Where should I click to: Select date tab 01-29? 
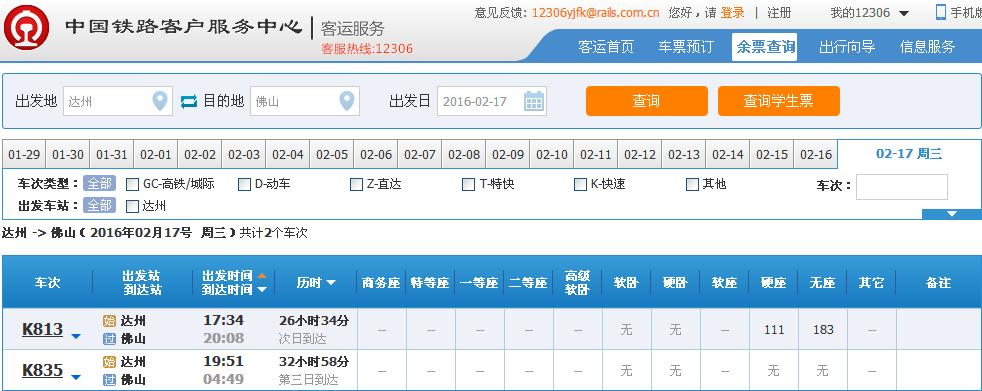[x=24, y=155]
